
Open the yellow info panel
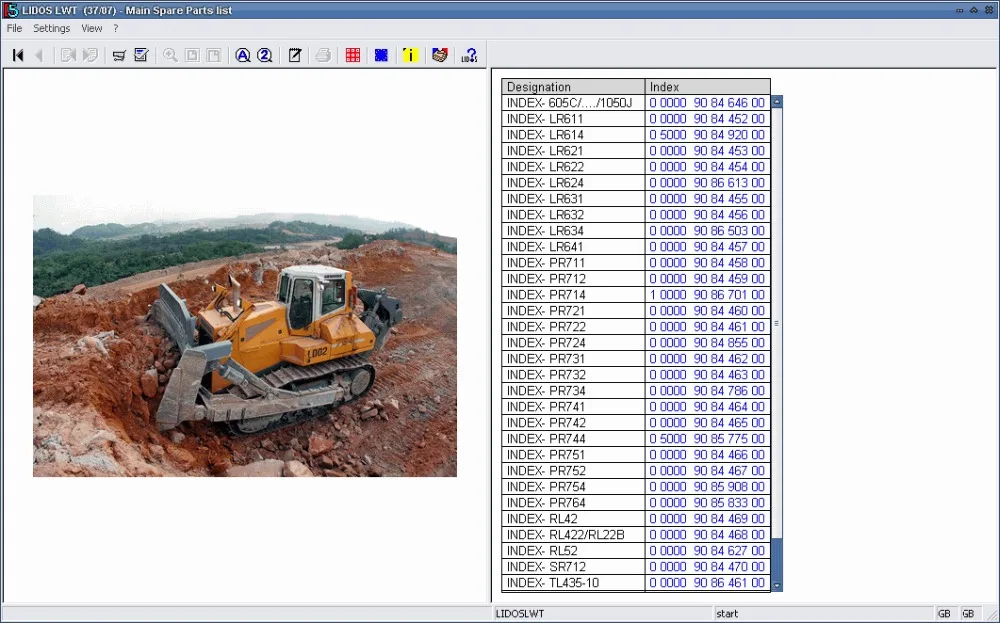click(x=410, y=55)
